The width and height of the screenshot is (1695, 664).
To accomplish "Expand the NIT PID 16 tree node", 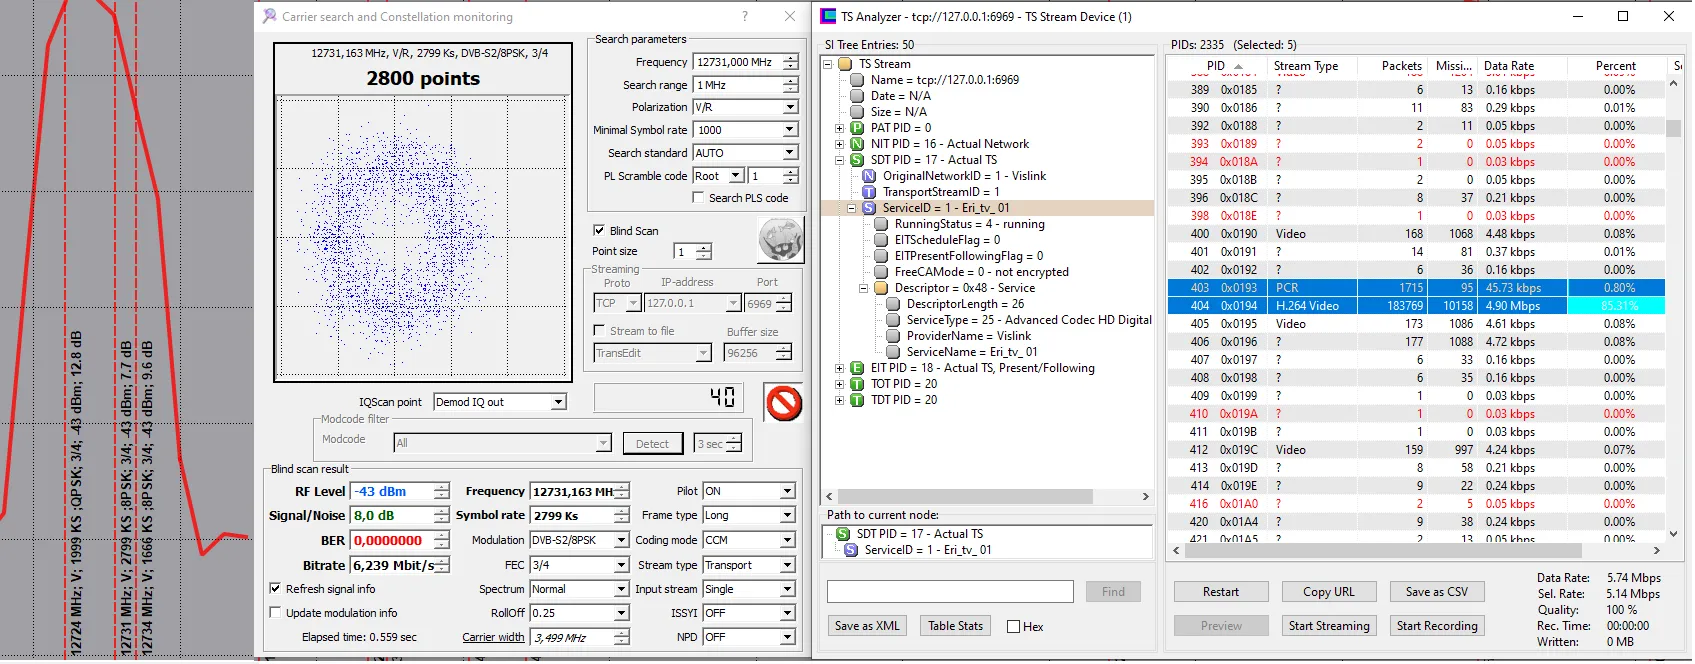I will tap(840, 144).
